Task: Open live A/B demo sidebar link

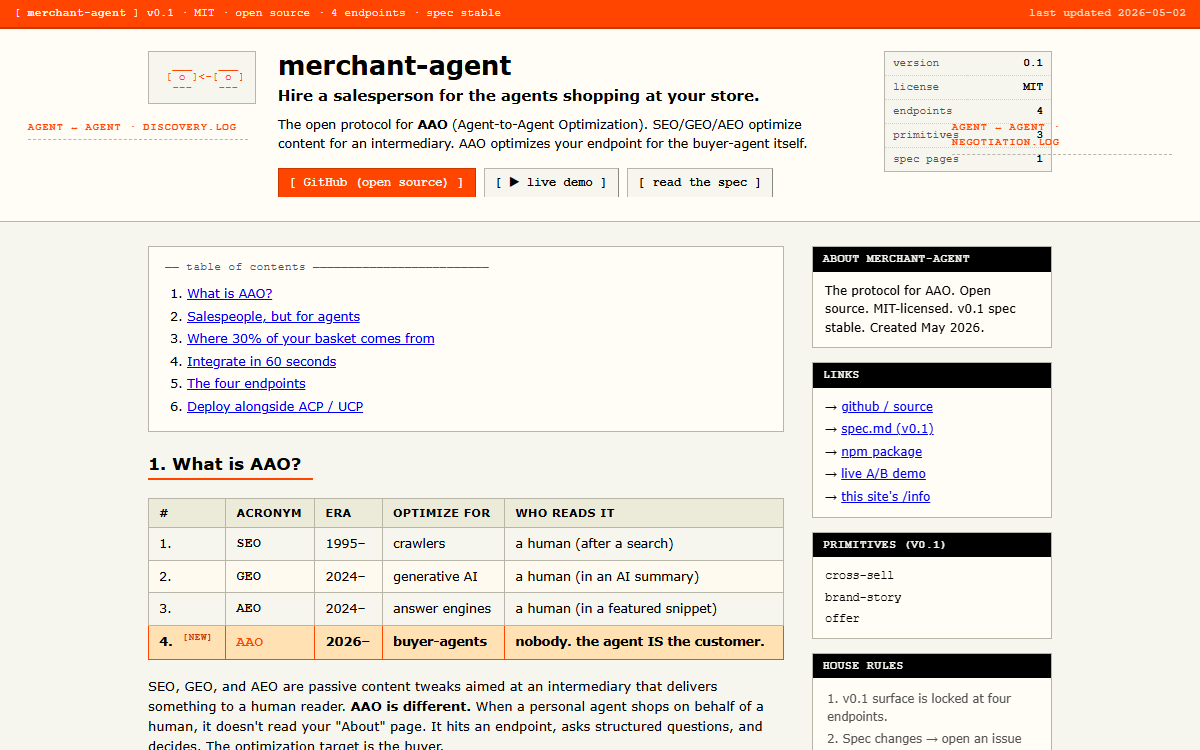Action: pyautogui.click(x=883, y=473)
